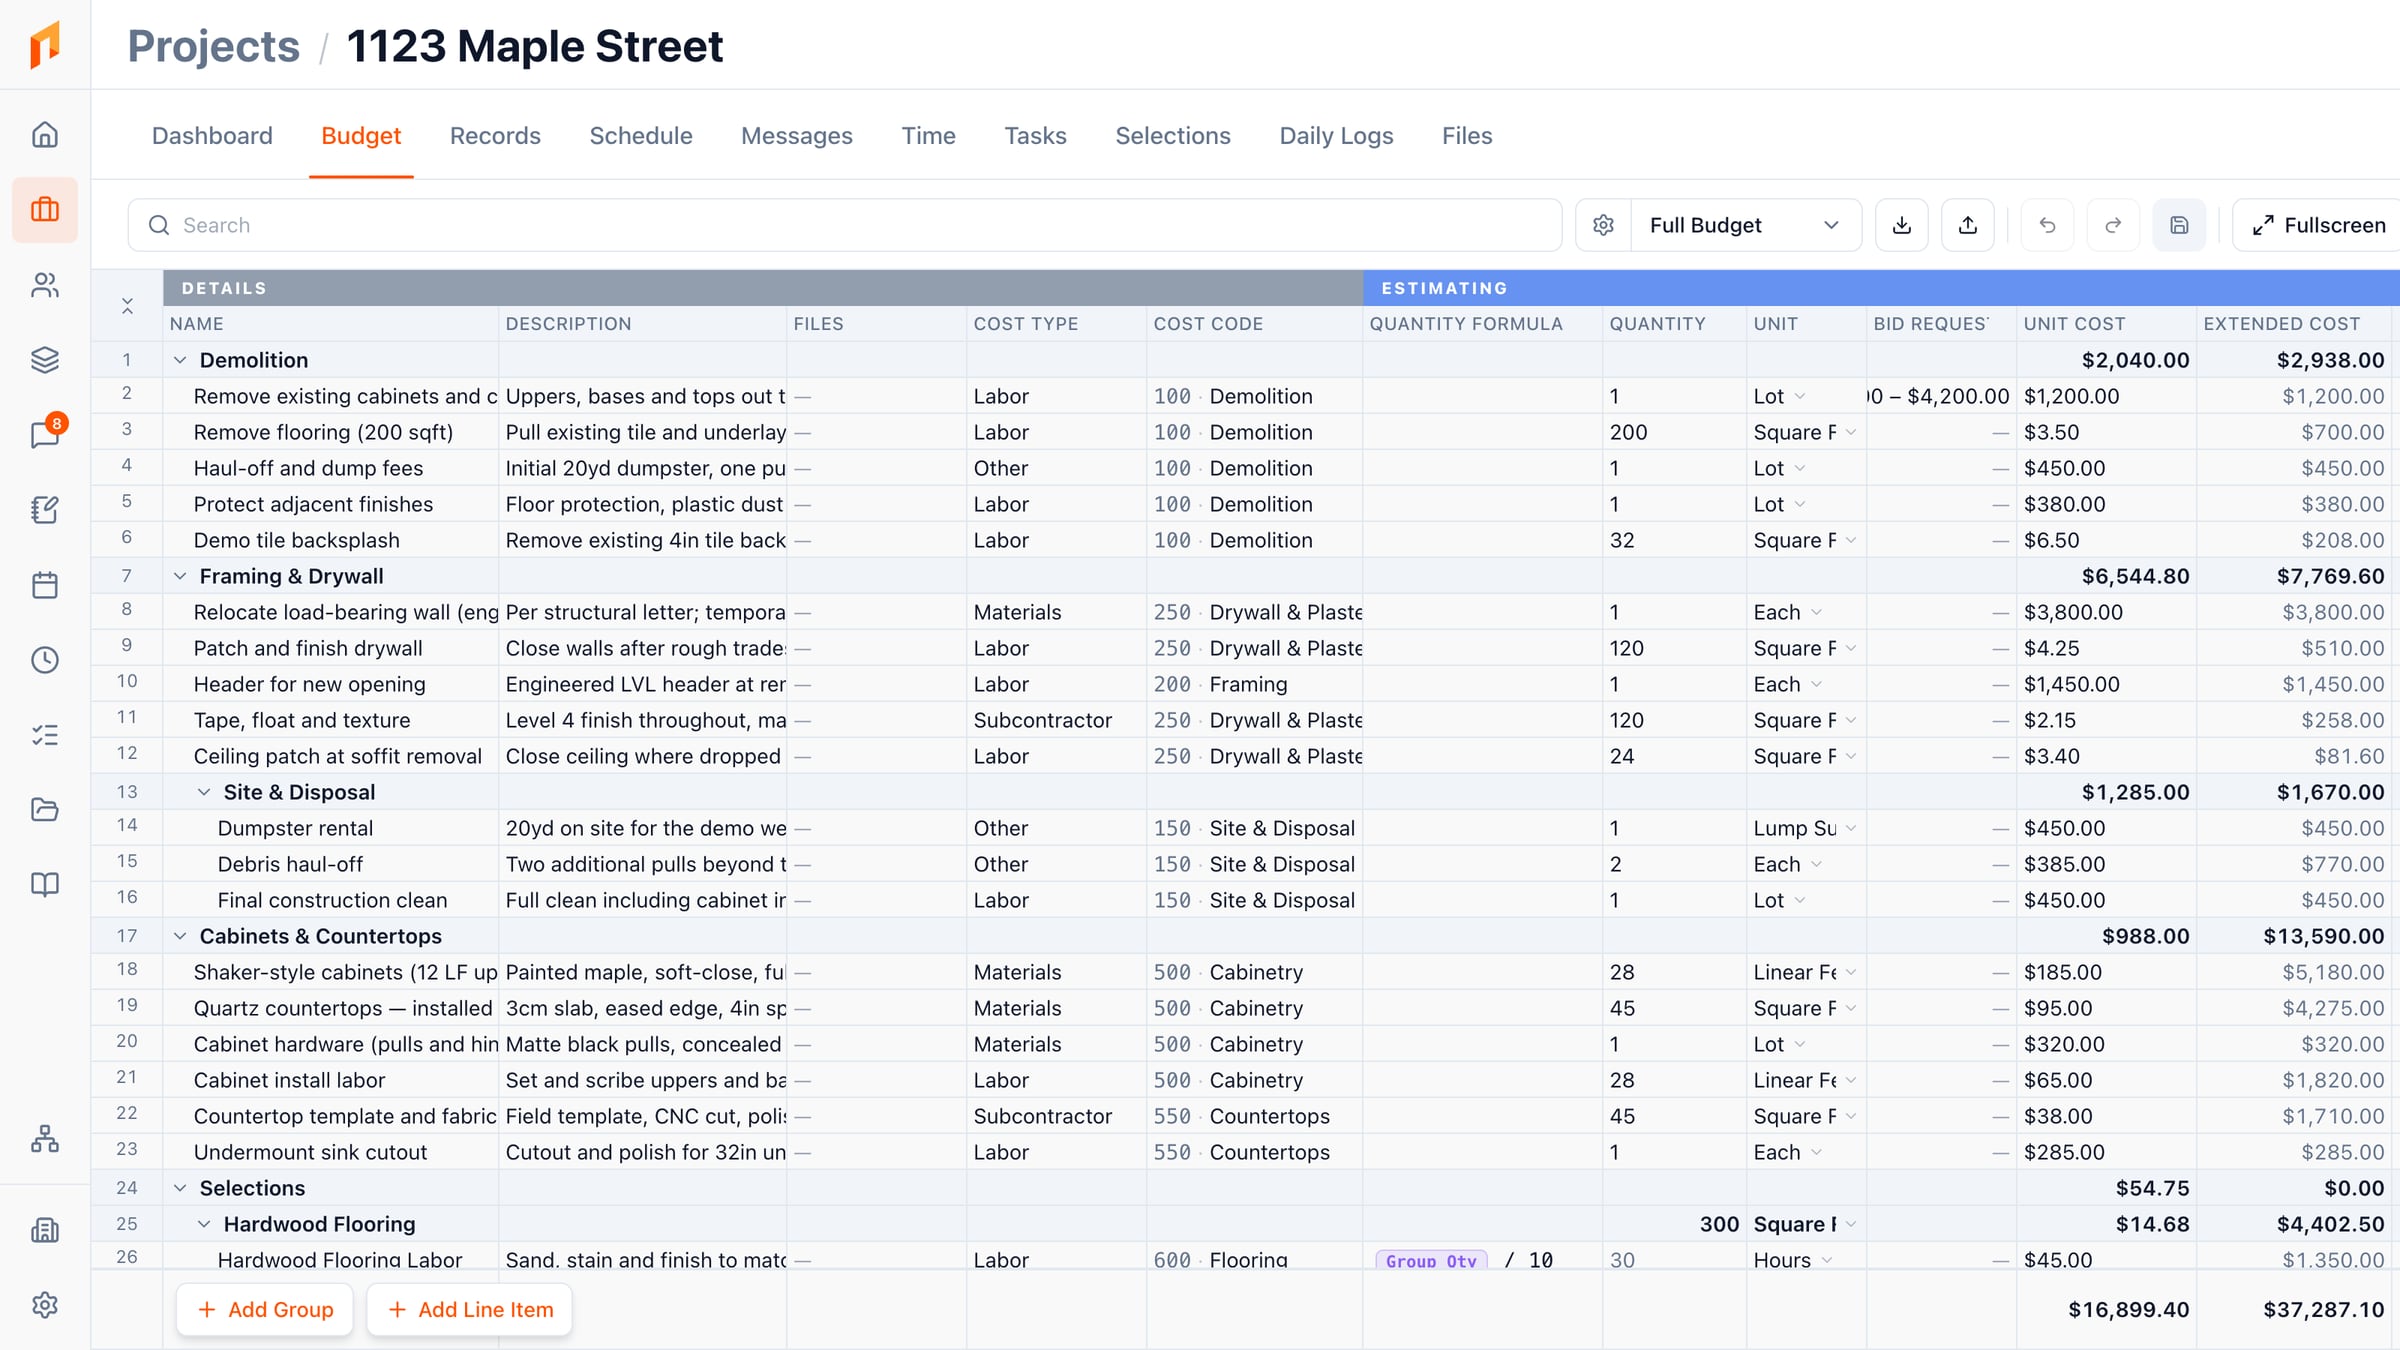Open unit dropdown for Debris haul-off row
This screenshot has height=1350, width=2400.
tap(1816, 864)
